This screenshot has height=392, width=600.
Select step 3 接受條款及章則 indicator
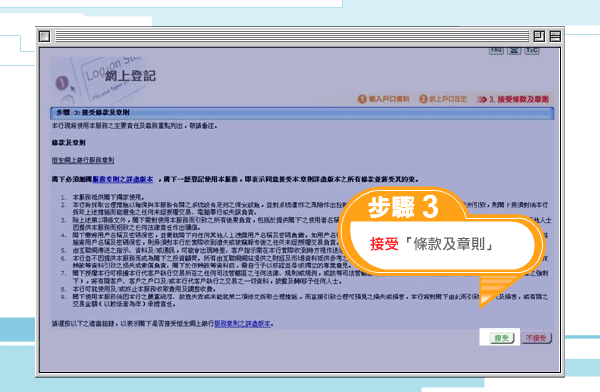513,100
